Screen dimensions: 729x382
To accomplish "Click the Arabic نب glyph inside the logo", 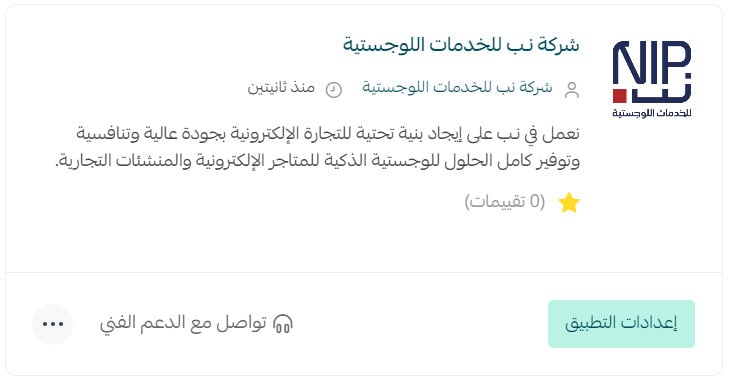I will (x=661, y=88).
